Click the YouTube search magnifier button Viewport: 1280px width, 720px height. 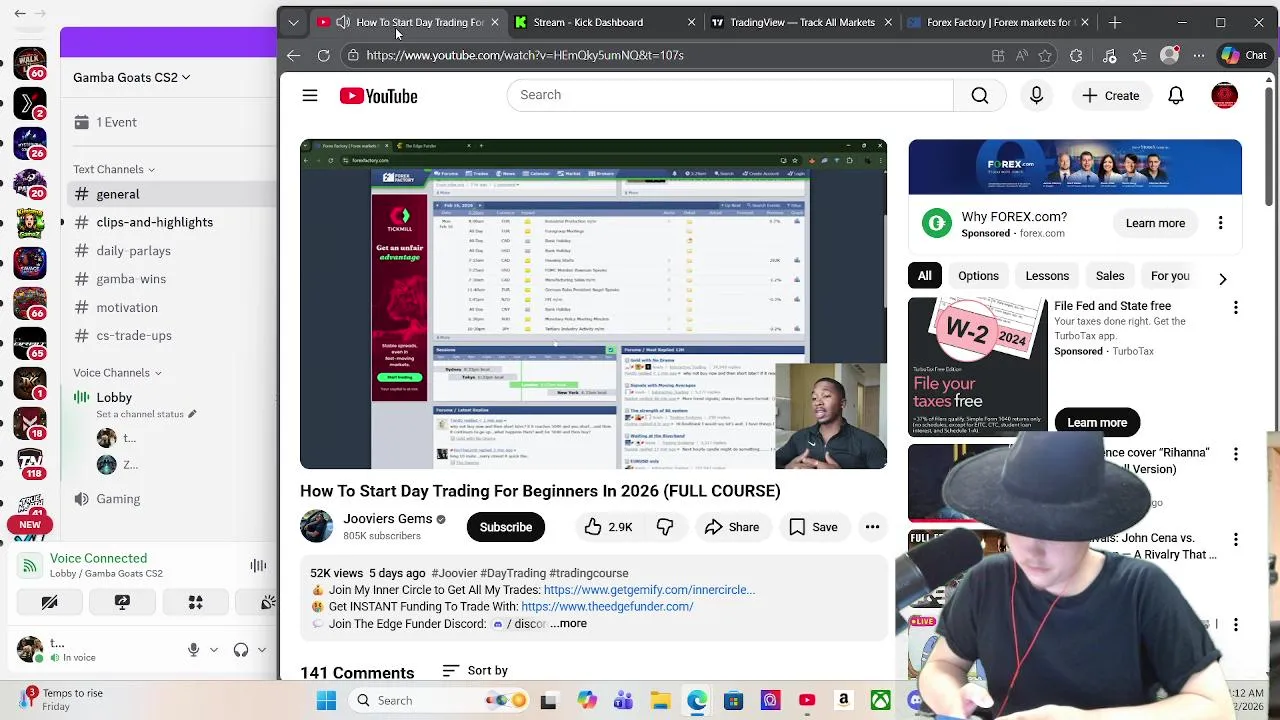point(979,95)
